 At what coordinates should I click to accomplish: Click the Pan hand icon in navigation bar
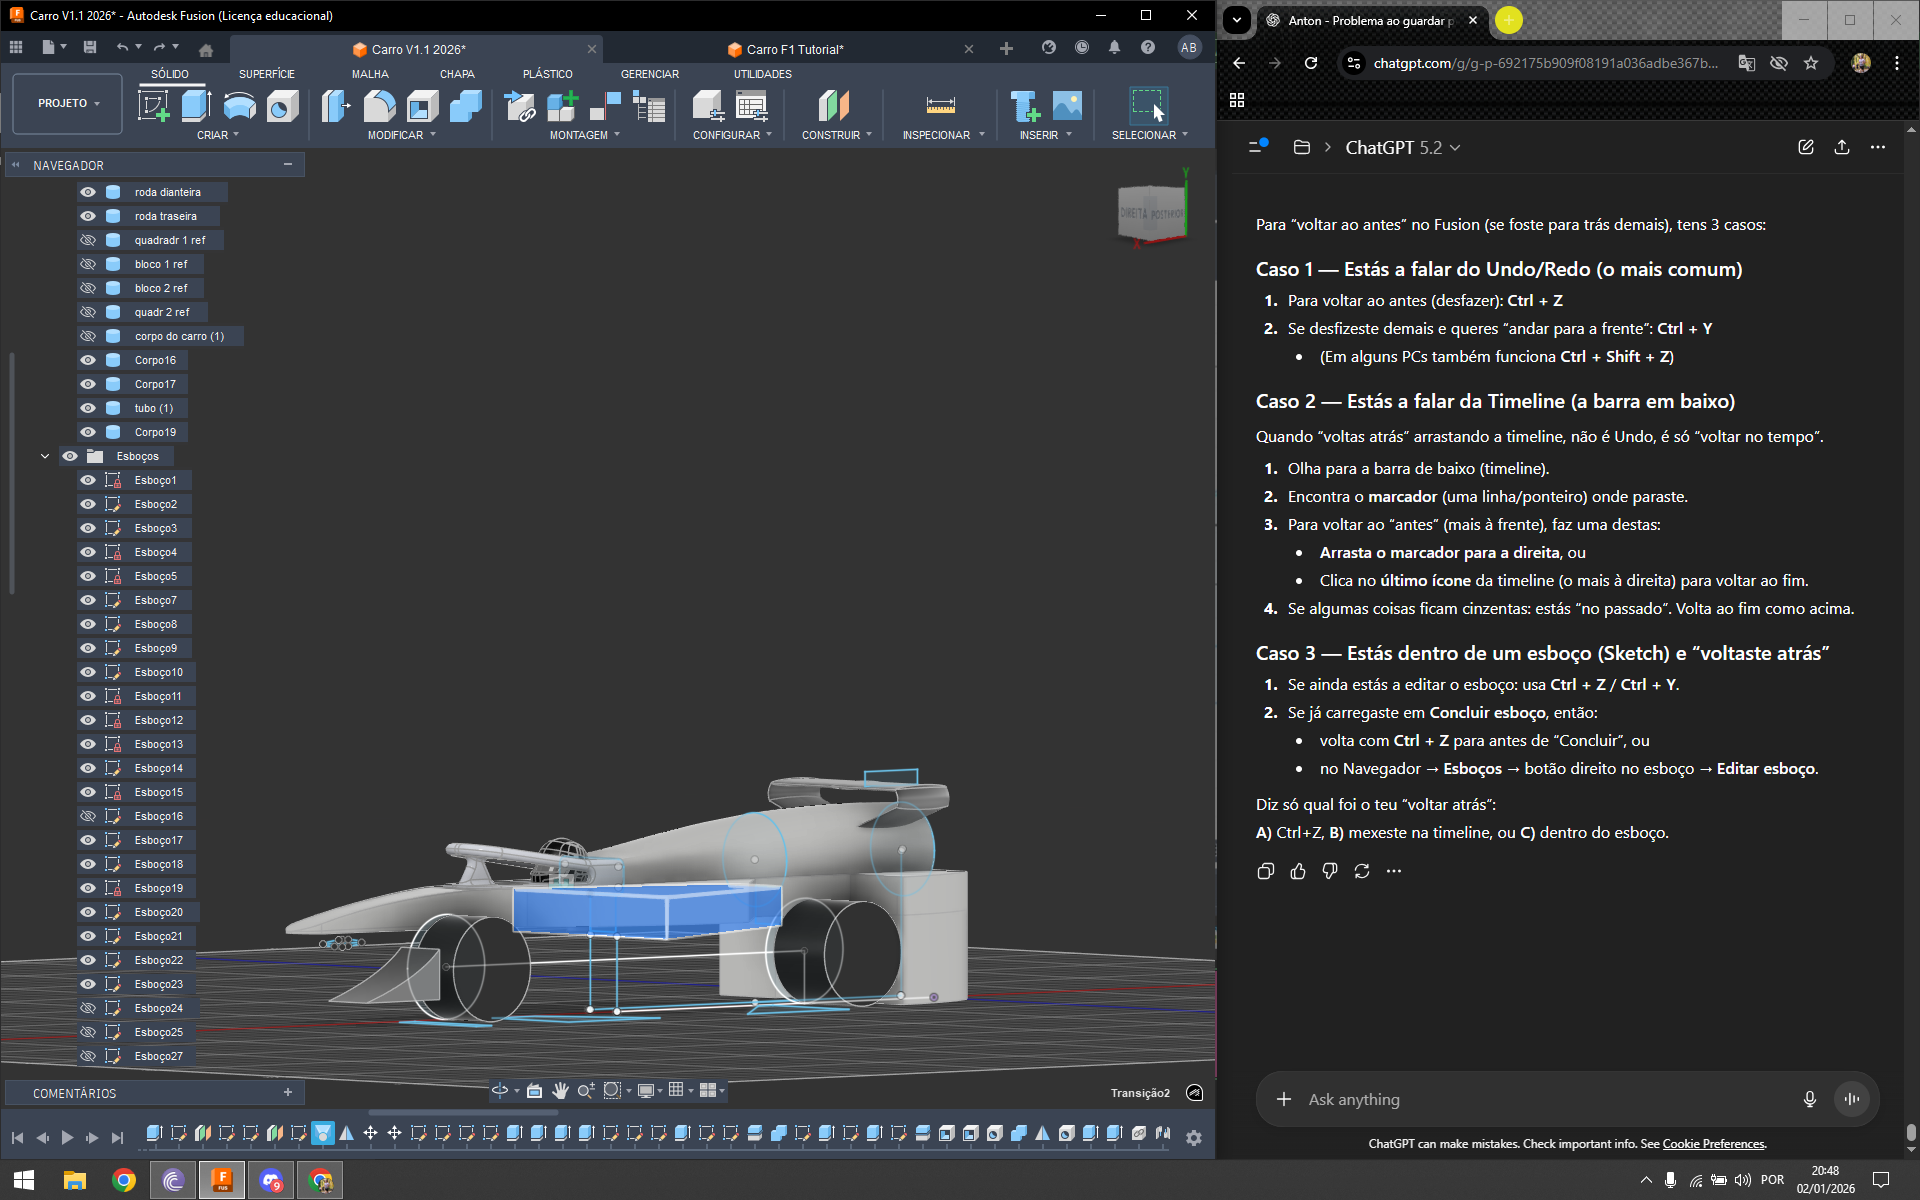click(560, 1090)
